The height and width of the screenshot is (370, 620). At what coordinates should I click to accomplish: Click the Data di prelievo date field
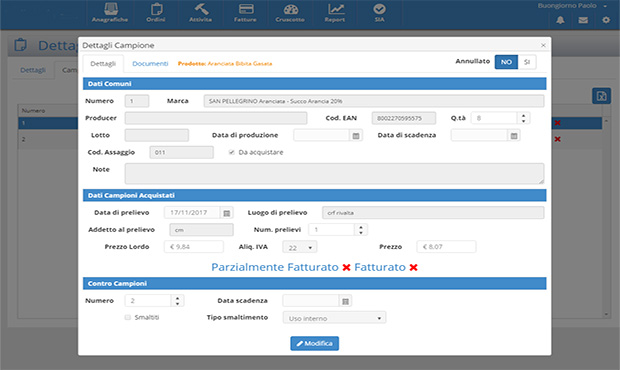[192, 213]
